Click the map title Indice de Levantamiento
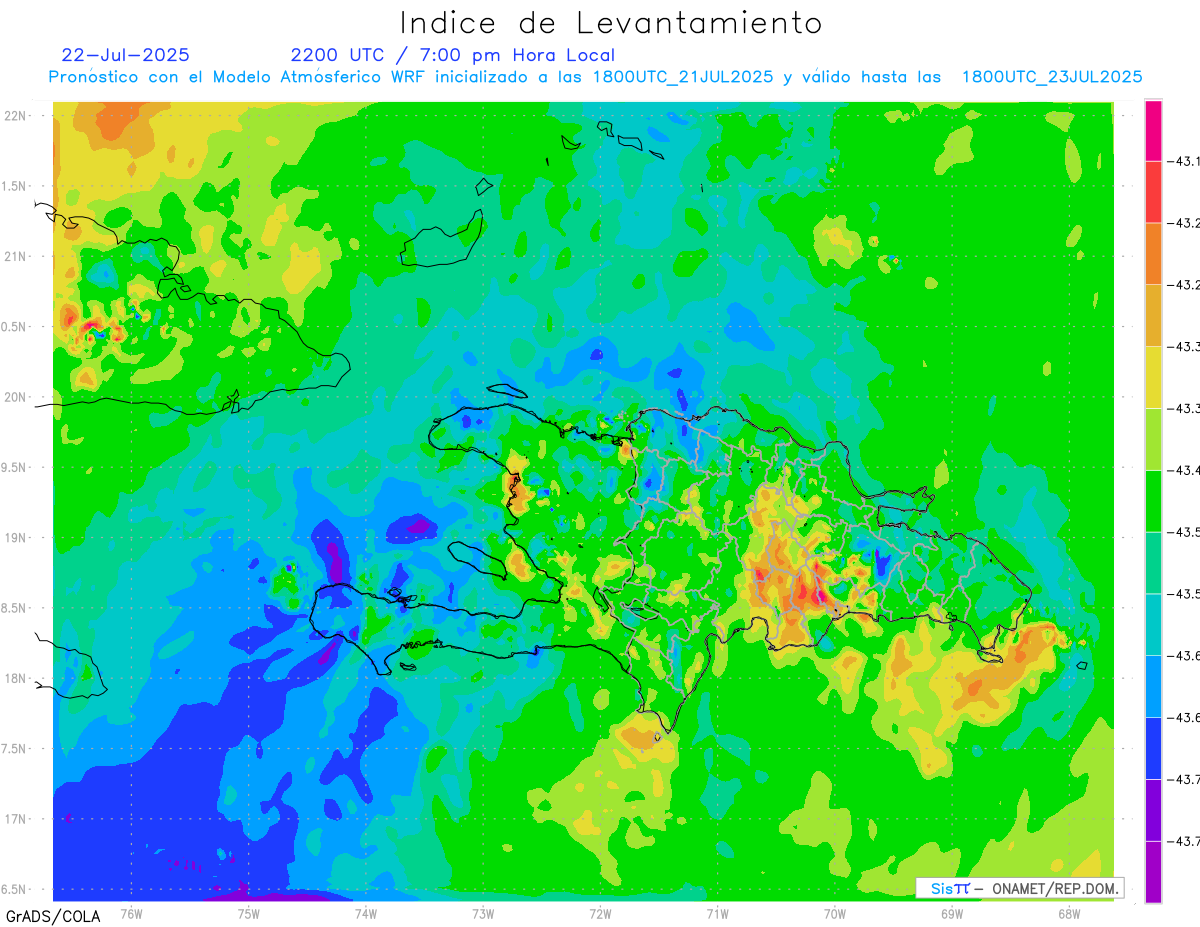Viewport: 1200px width, 927px height. pyautogui.click(x=611, y=22)
